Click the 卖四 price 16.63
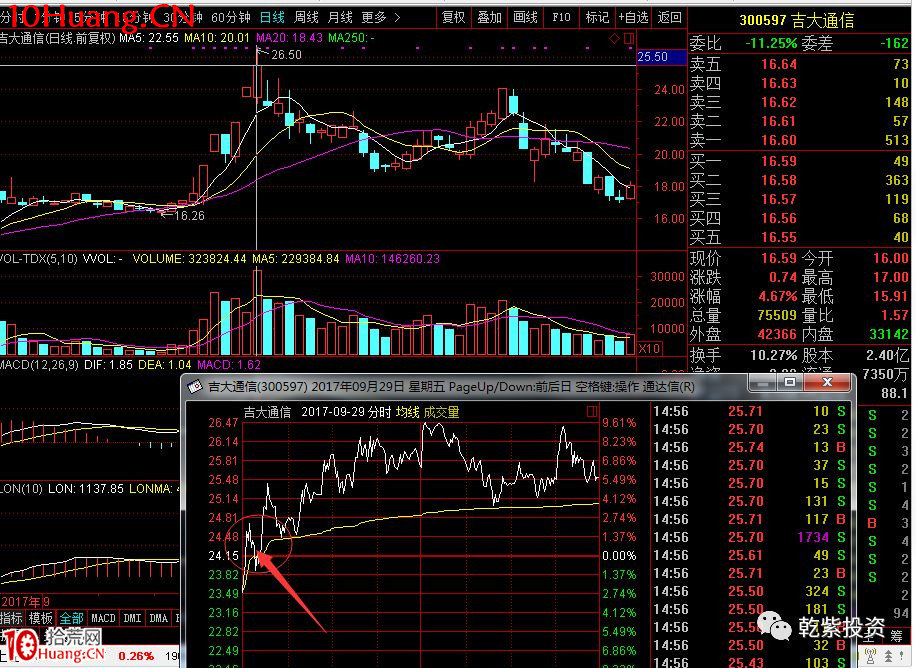The height and width of the screenshot is (668, 916). [x=778, y=83]
